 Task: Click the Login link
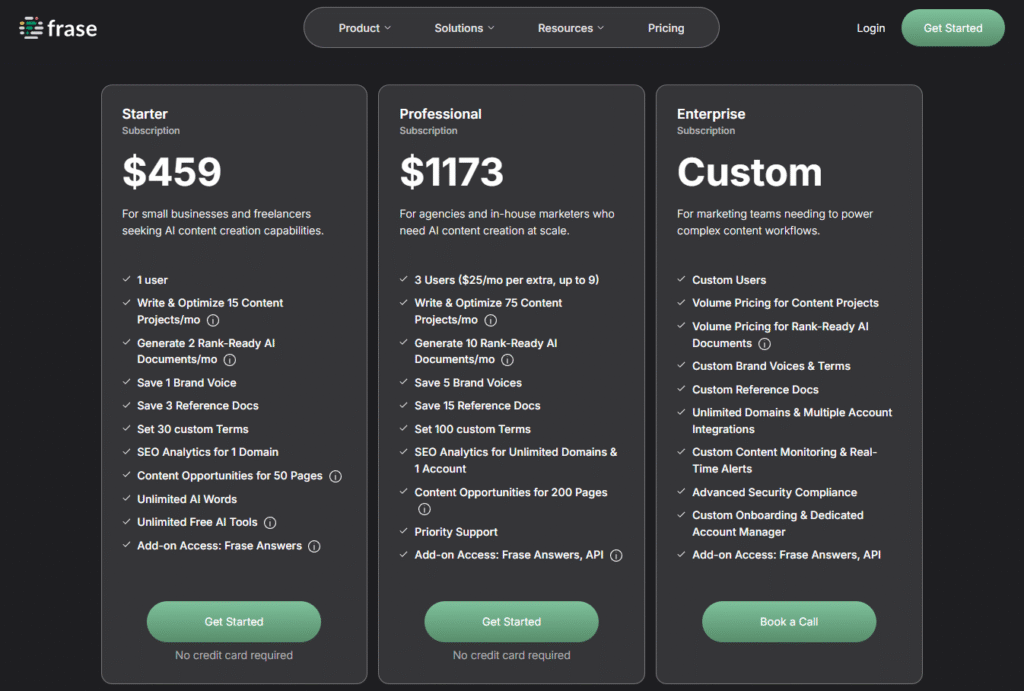tap(871, 28)
